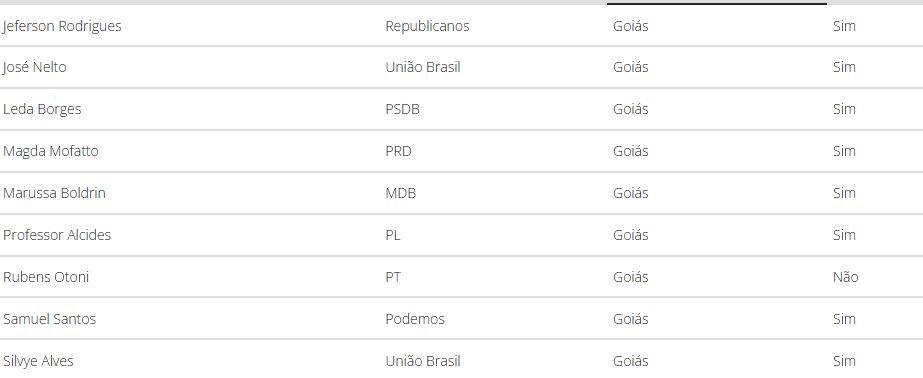This screenshot has height=378, width=923.
Task: Click the PL party cell
Action: pos(393,235)
